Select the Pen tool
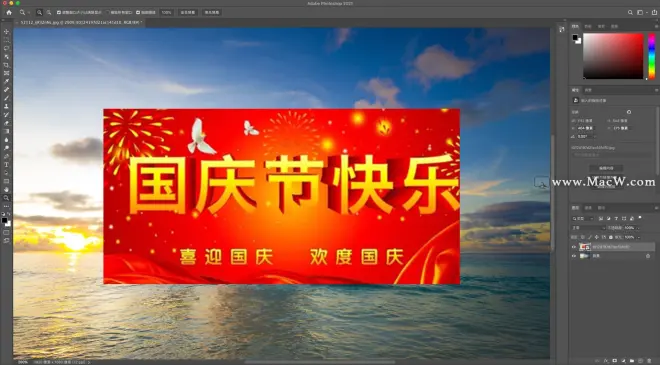 (x=6, y=156)
